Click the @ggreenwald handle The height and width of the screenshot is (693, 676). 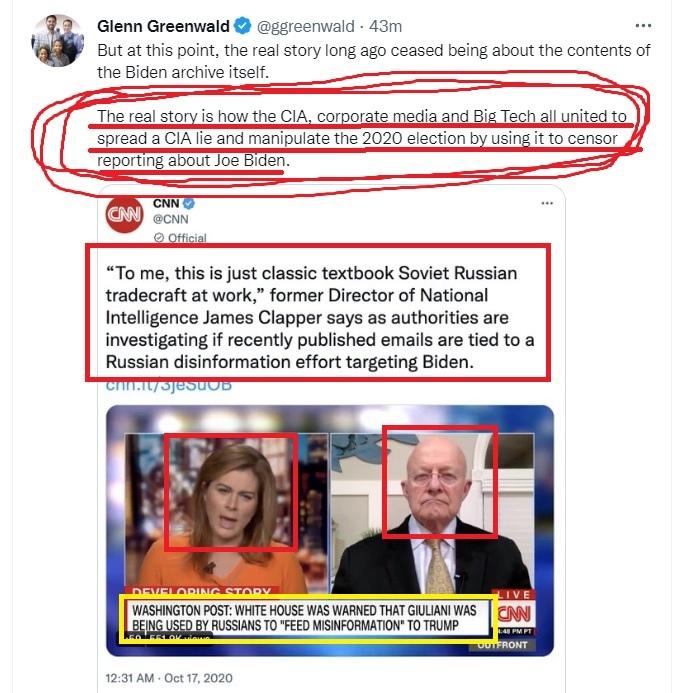pos(305,27)
